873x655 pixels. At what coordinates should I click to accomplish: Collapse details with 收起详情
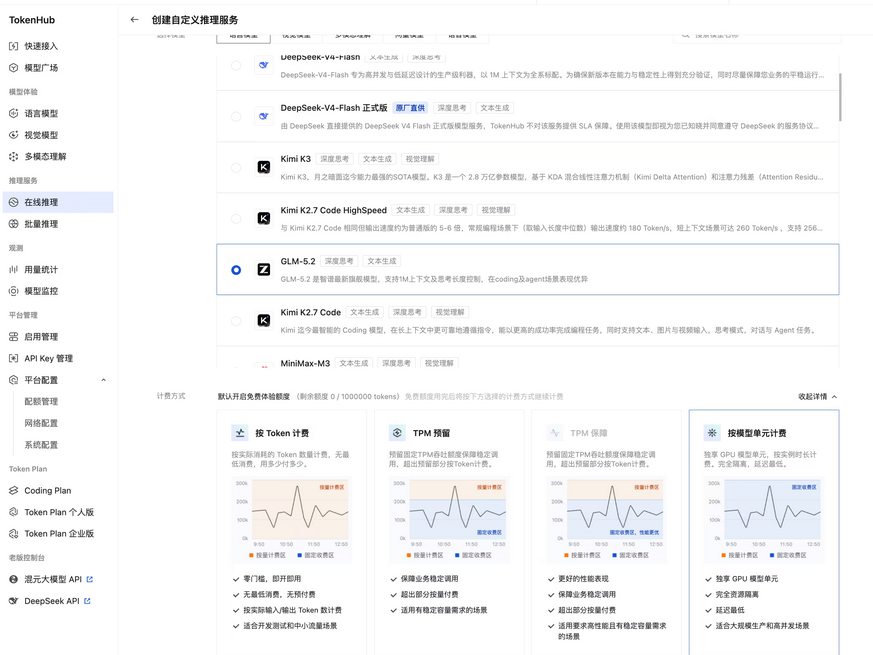point(817,397)
